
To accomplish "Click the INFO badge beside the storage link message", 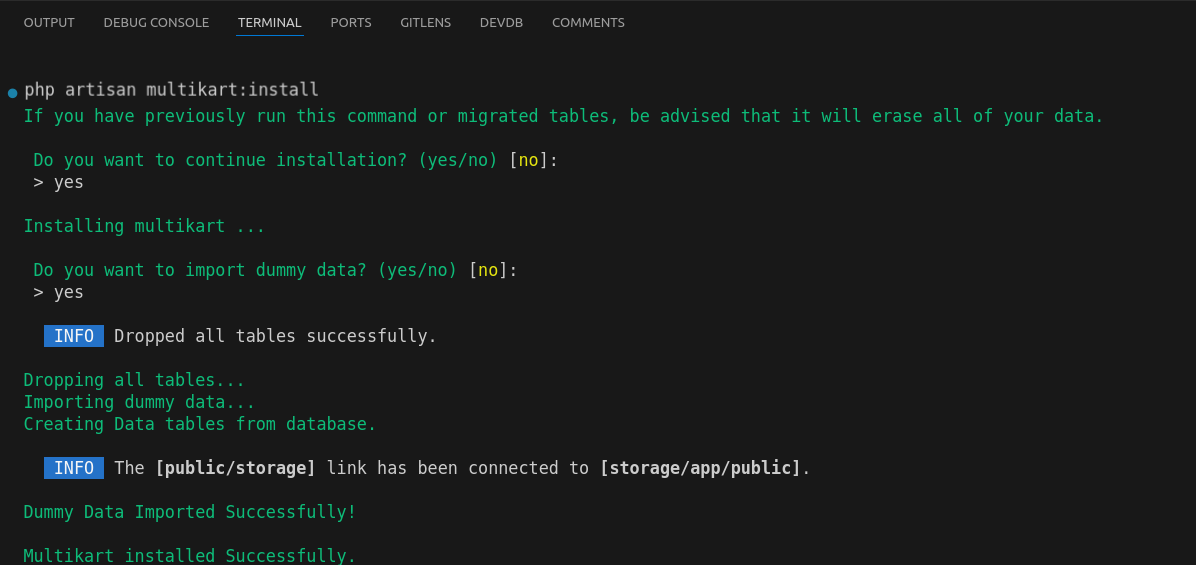I will [x=74, y=468].
